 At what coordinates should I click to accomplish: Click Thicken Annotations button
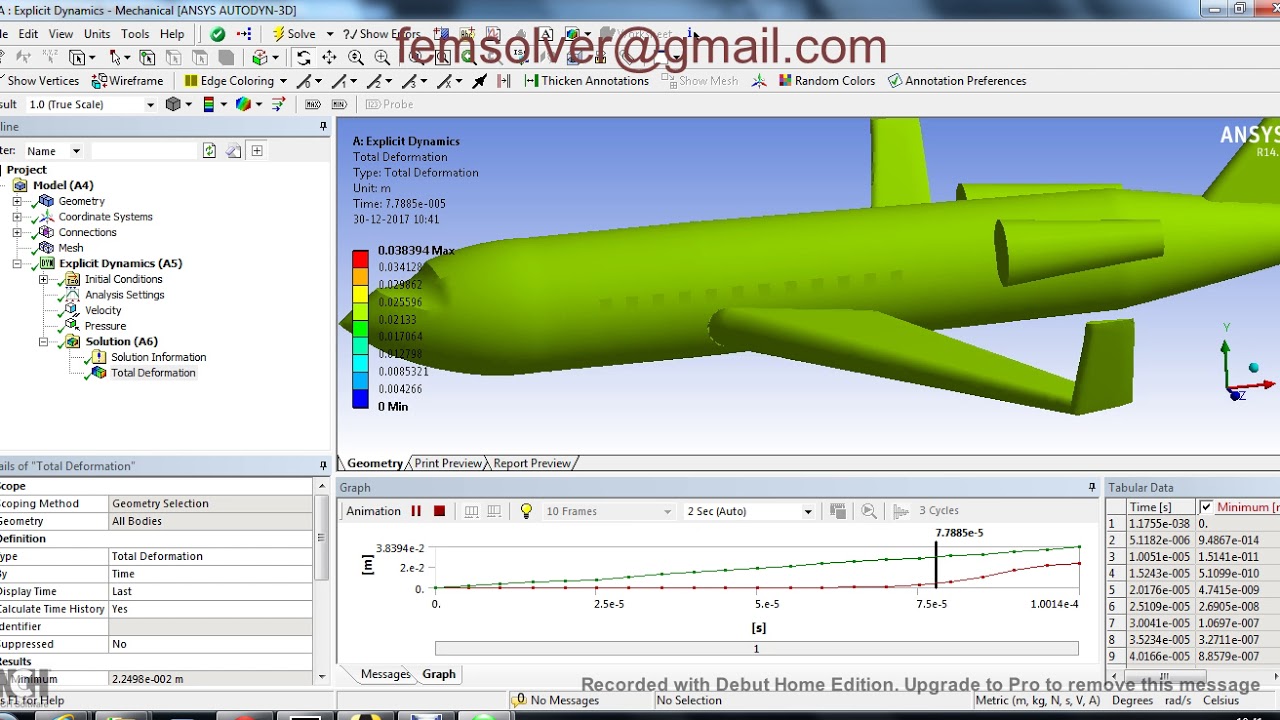pyautogui.click(x=586, y=81)
